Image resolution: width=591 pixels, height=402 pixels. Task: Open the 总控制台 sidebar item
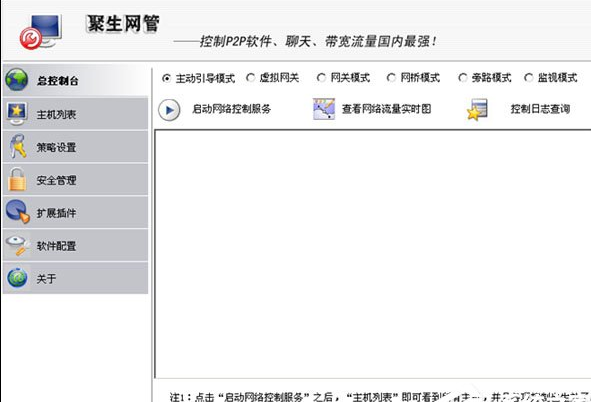pyautogui.click(x=75, y=80)
